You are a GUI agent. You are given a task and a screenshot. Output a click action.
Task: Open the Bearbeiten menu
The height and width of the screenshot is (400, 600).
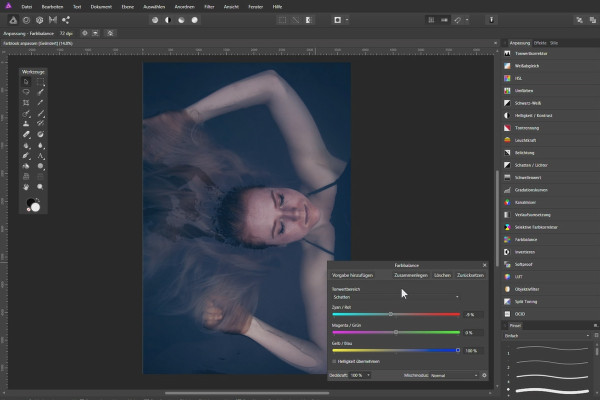tap(52, 7)
